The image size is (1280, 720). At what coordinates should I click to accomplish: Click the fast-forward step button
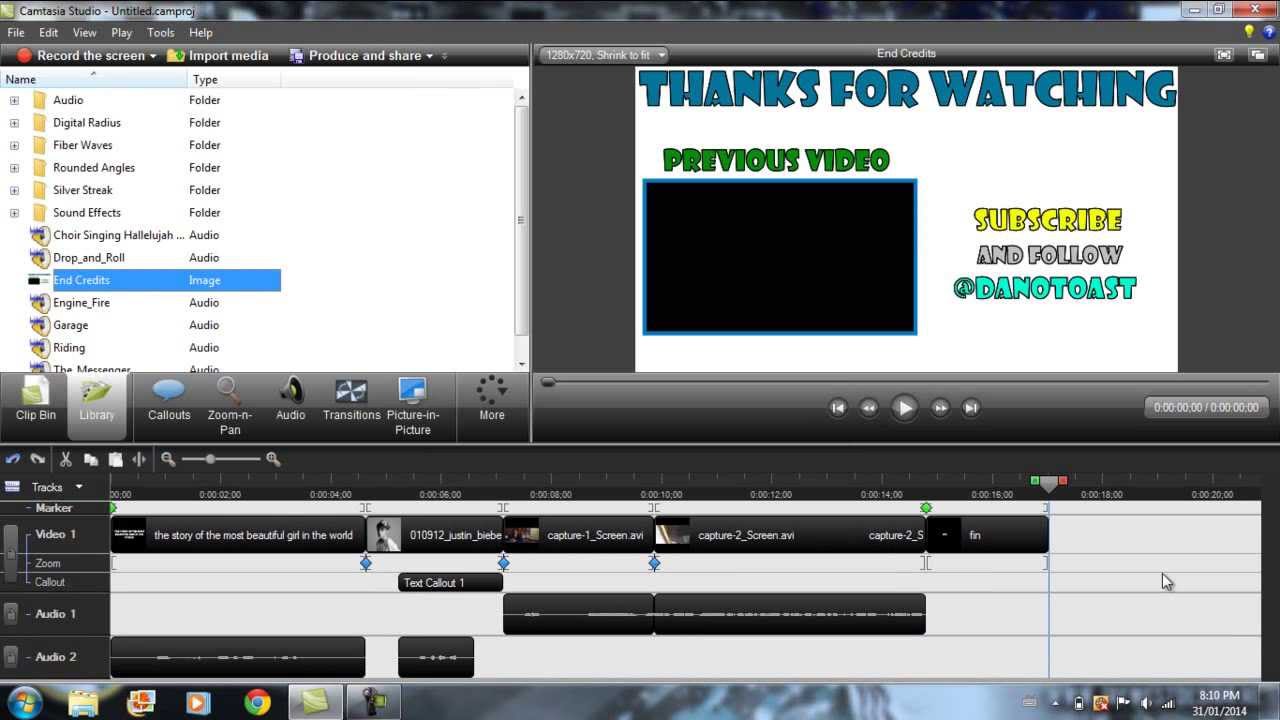[x=940, y=407]
